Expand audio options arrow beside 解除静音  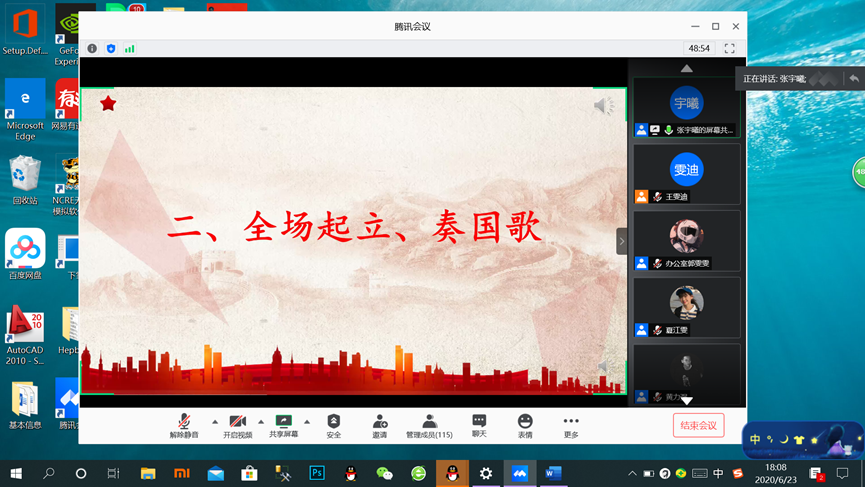tap(214, 421)
